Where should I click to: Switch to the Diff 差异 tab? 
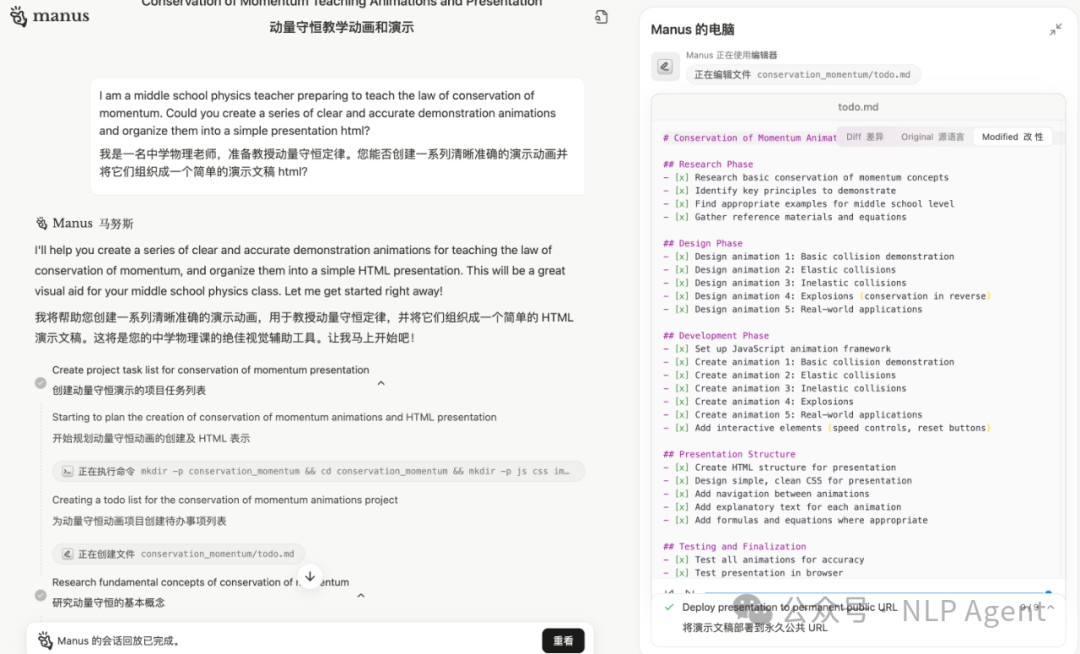[864, 136]
